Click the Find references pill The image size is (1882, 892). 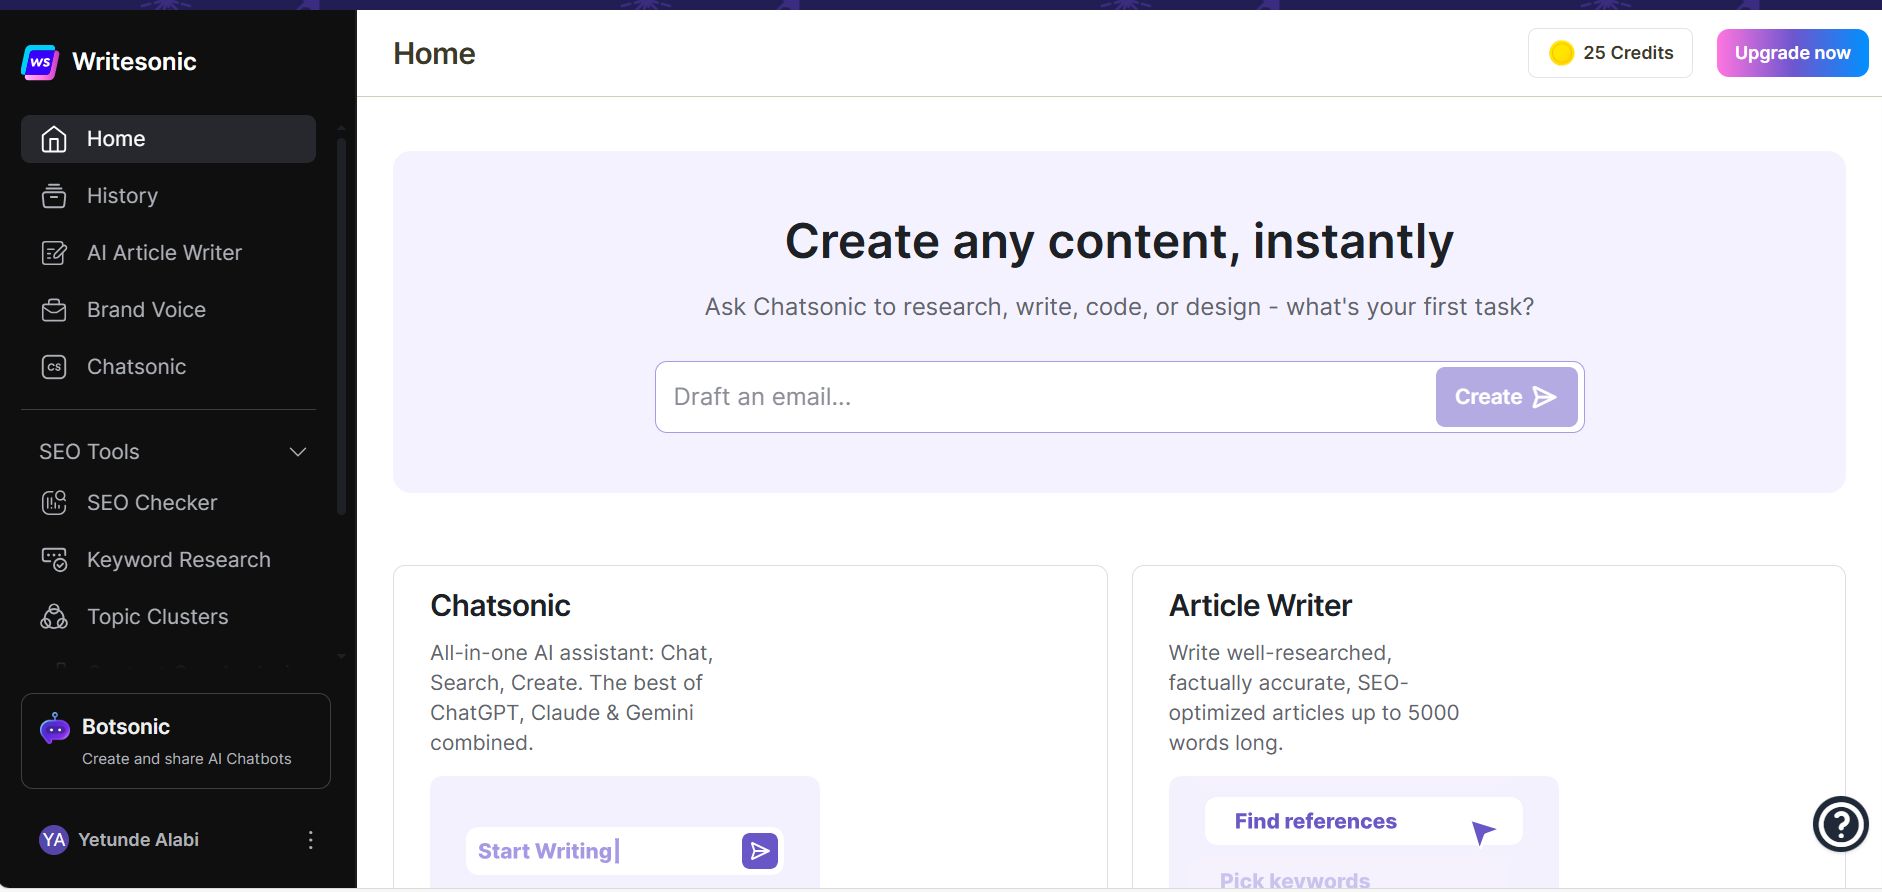(1363, 821)
